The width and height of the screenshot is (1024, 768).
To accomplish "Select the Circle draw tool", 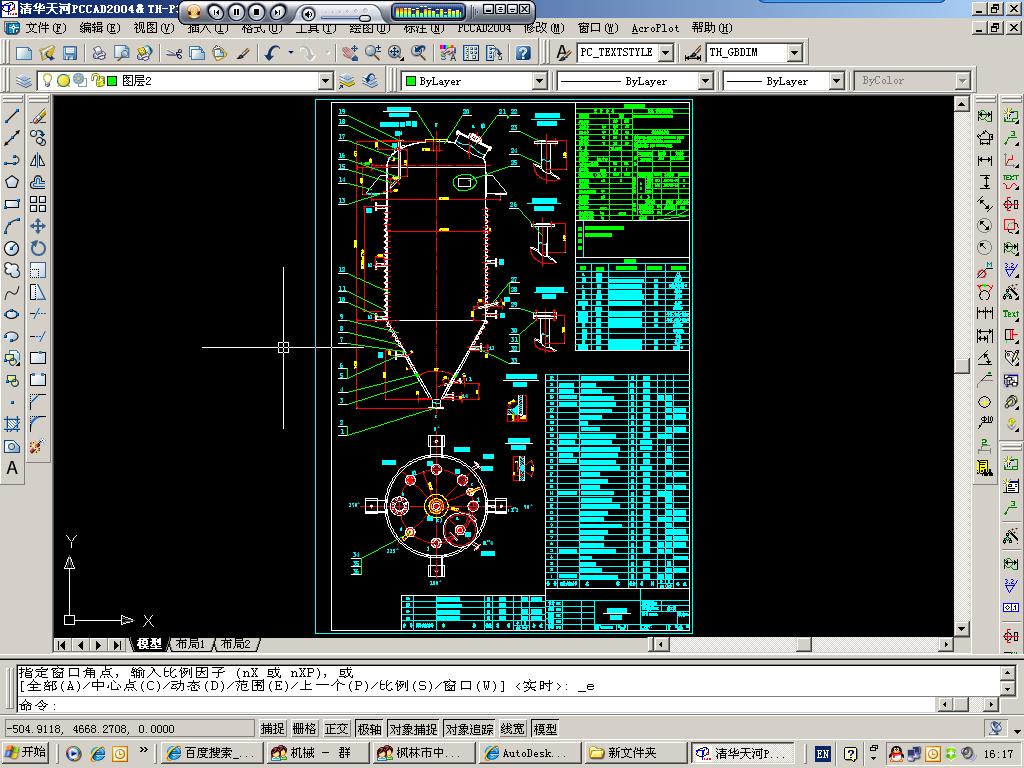I will click(12, 248).
